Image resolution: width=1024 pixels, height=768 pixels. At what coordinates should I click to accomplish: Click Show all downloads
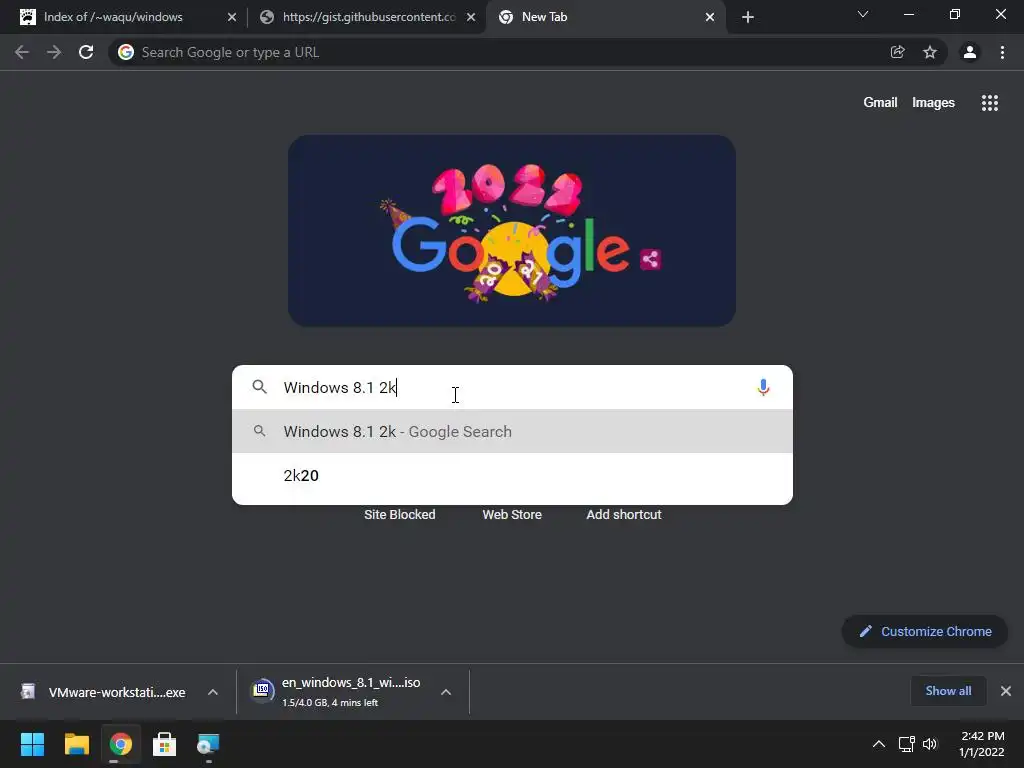[948, 691]
